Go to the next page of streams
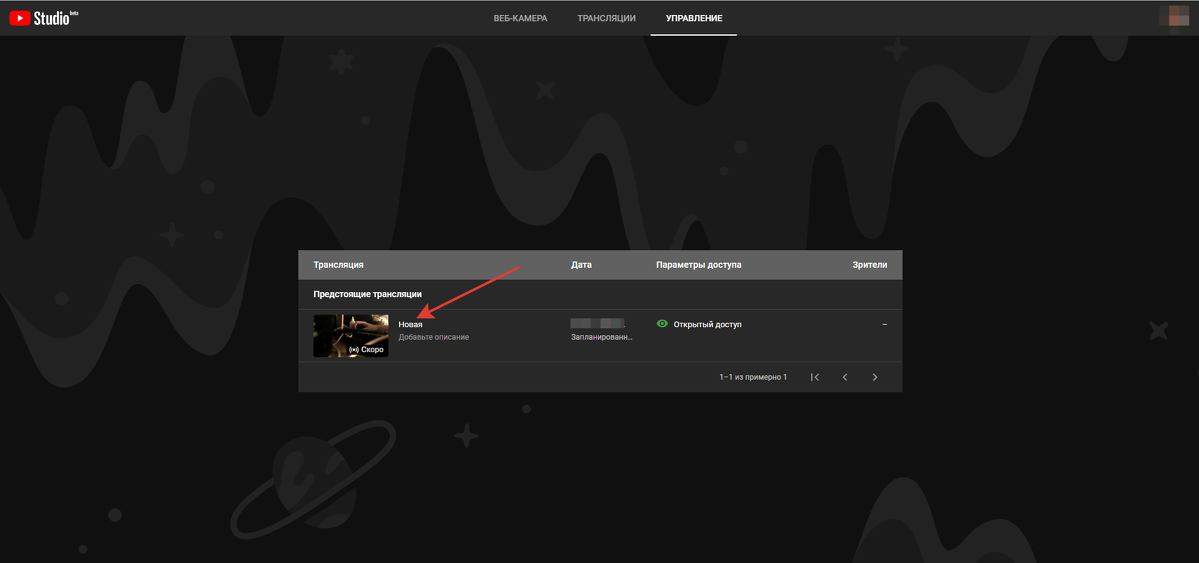 (x=875, y=377)
